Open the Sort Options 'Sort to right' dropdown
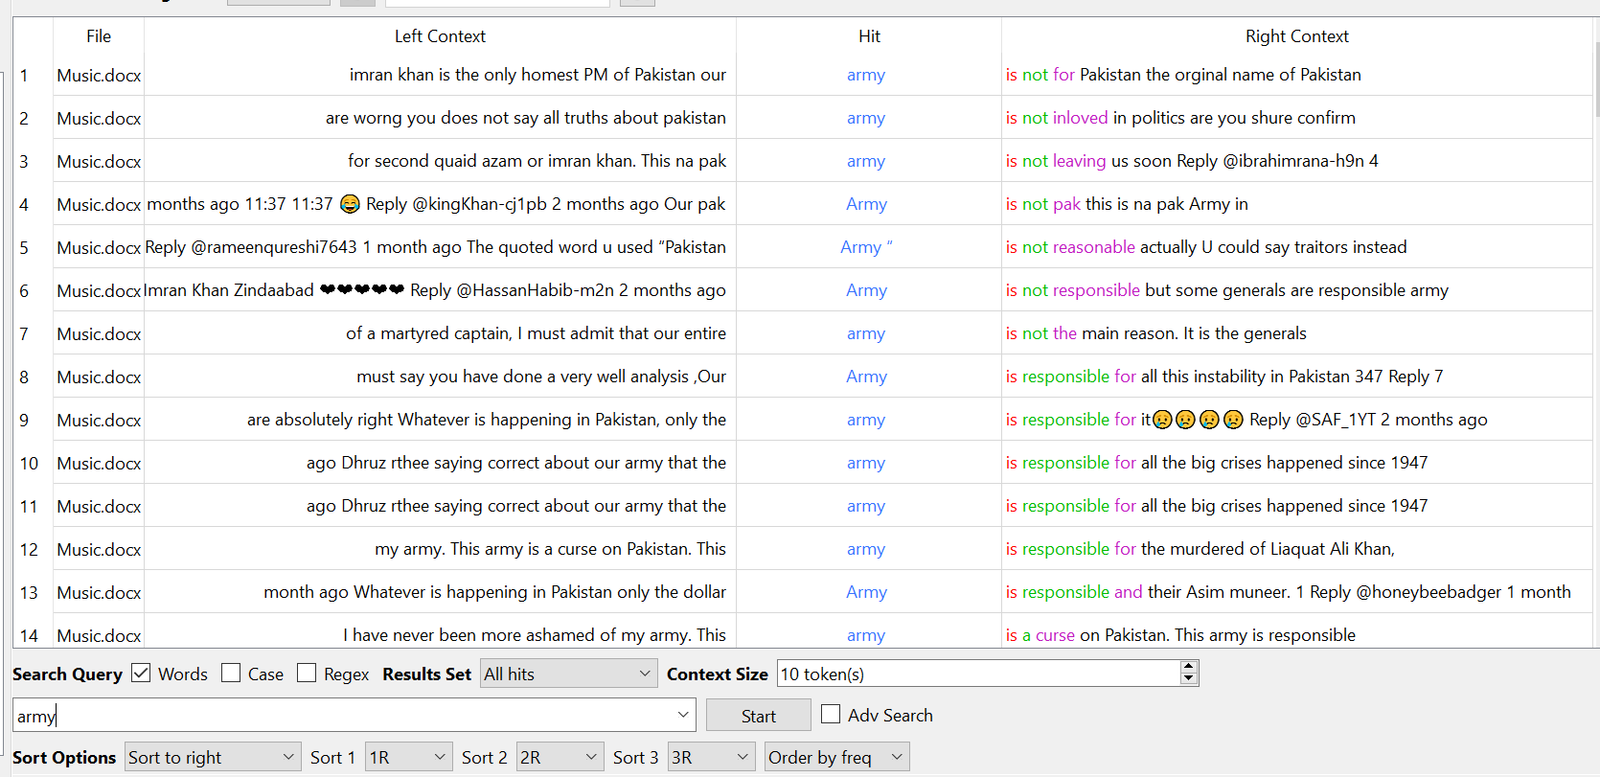Screen dimensions: 1600x777 212,757
